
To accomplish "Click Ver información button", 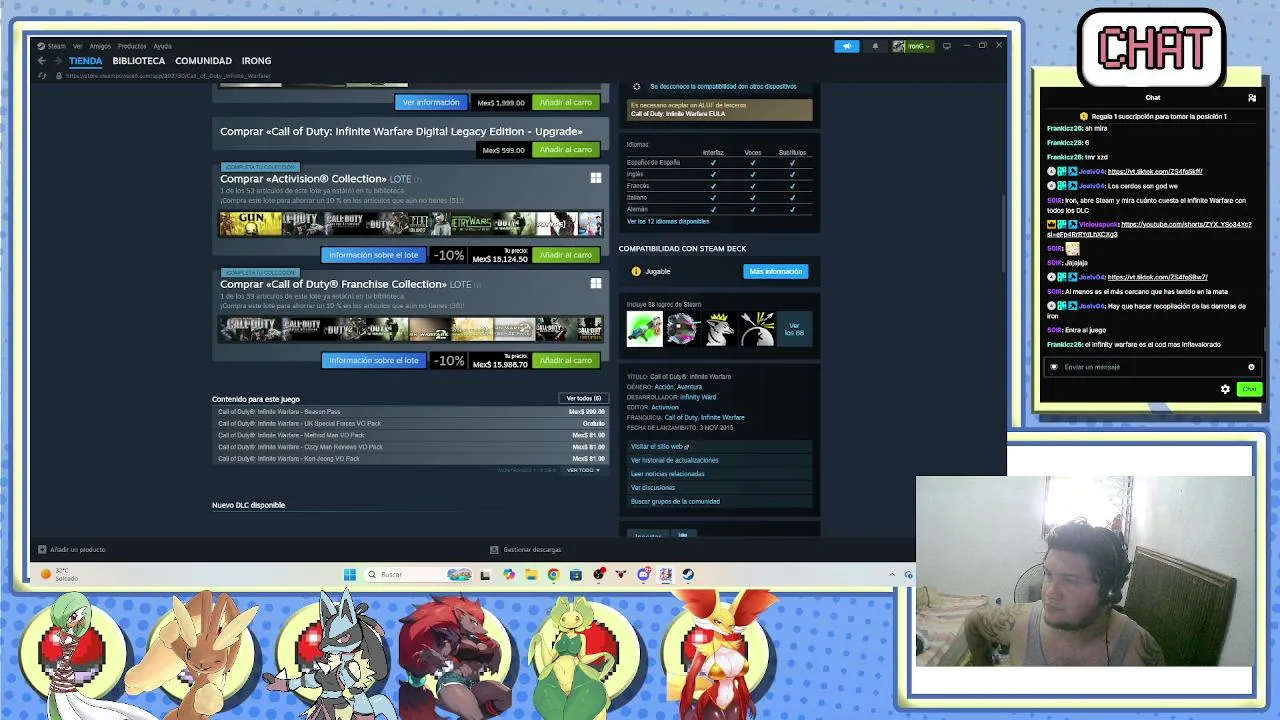I will (x=431, y=102).
